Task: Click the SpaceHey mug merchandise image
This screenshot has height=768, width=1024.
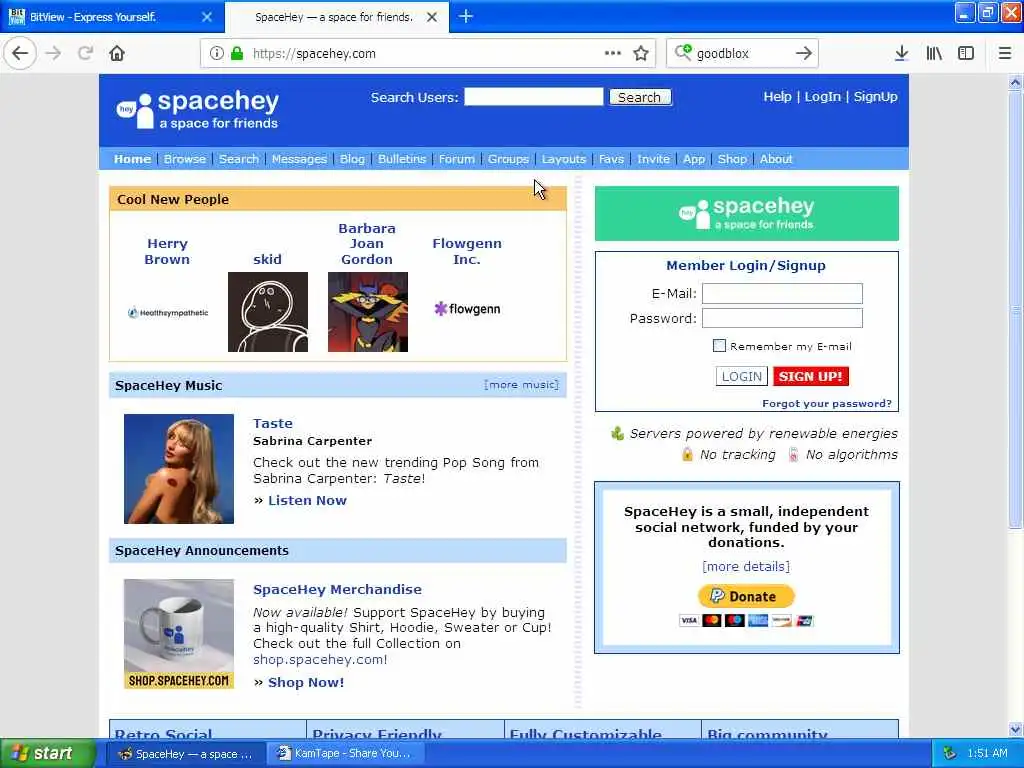Action: pos(179,634)
